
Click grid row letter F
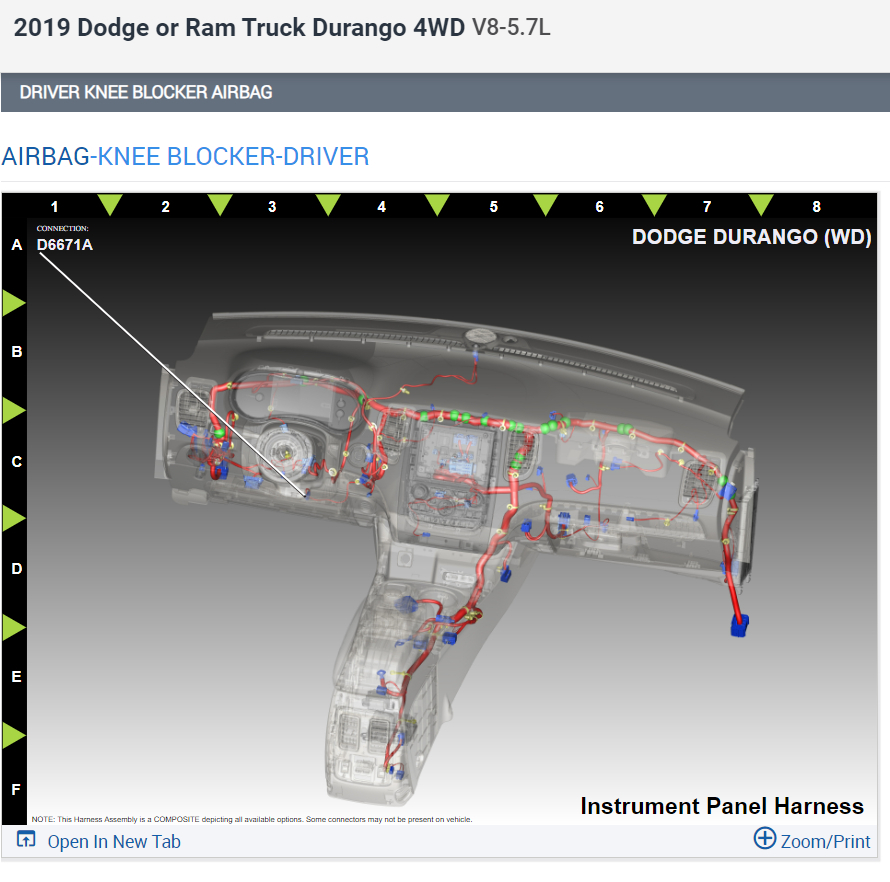tap(16, 789)
